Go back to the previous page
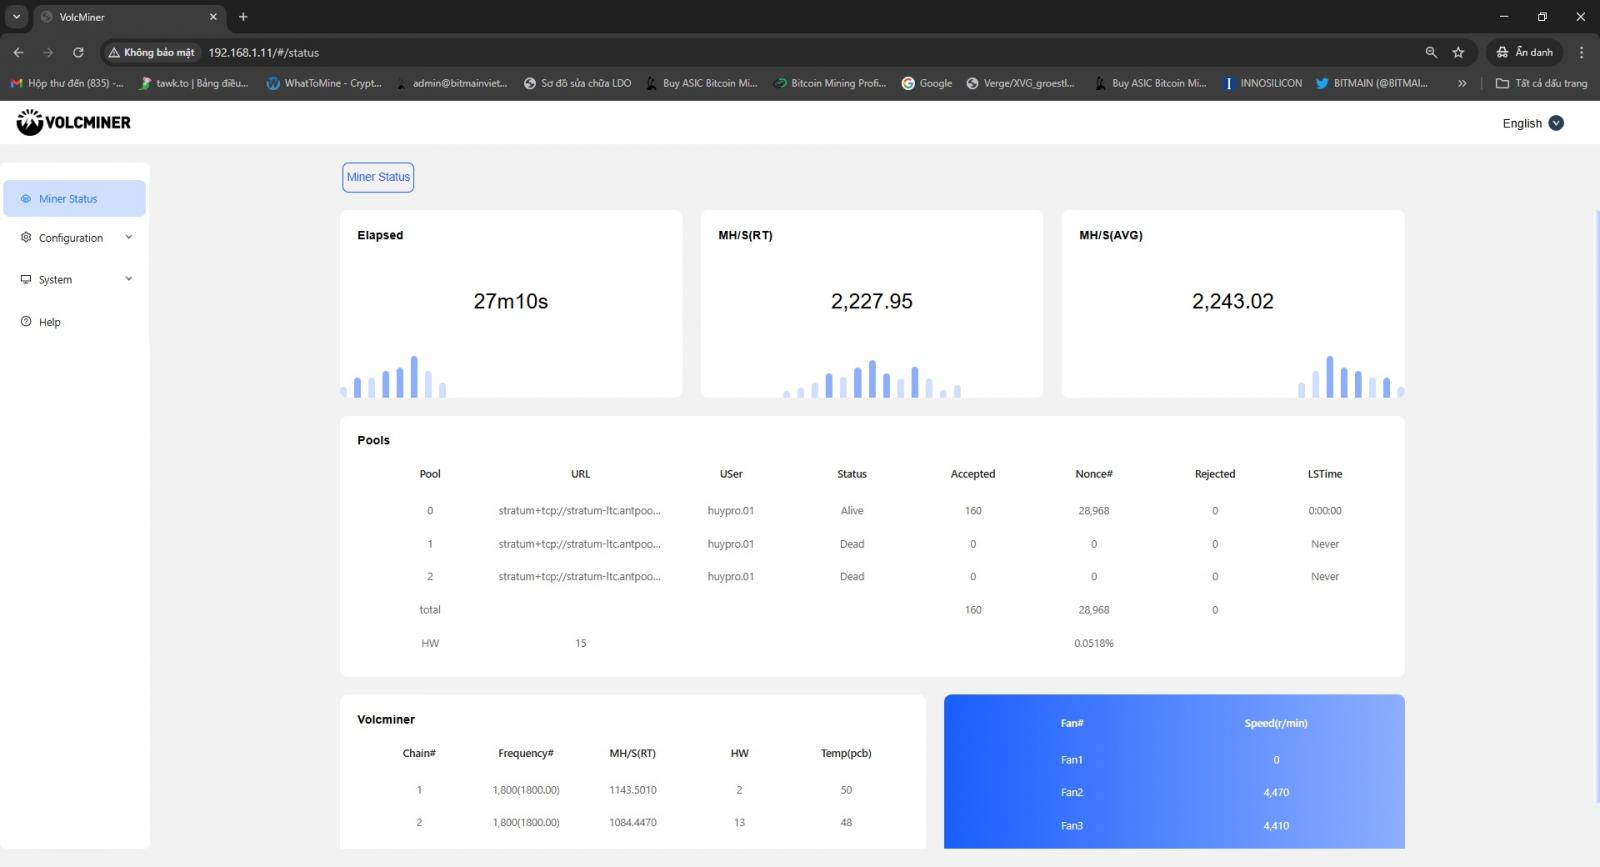1600x867 pixels. pyautogui.click(x=18, y=52)
